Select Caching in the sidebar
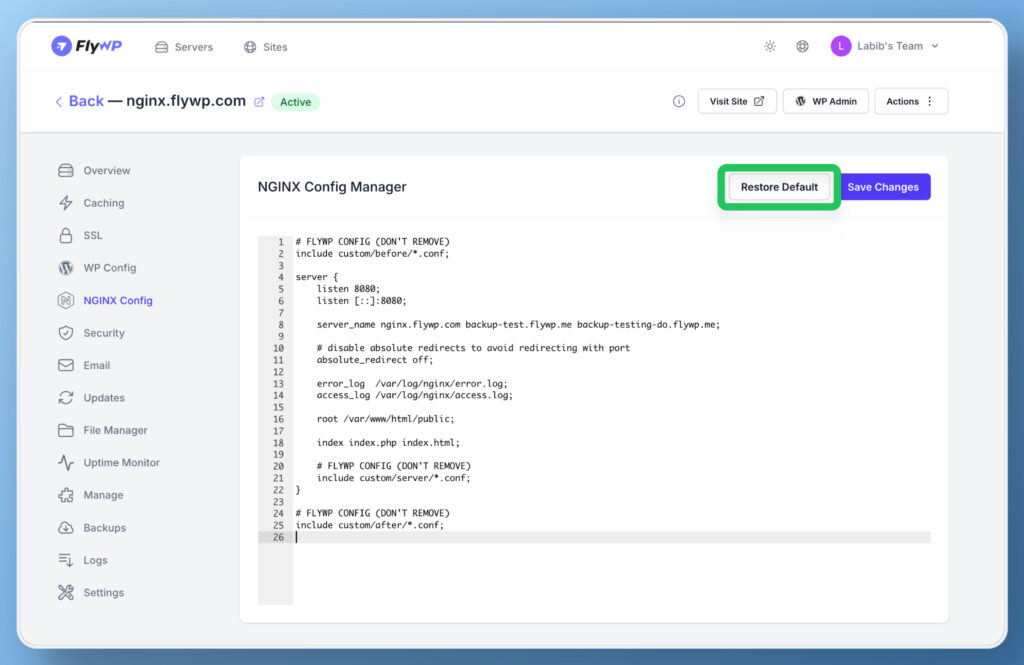This screenshot has height=665, width=1024. pyautogui.click(x=91, y=203)
